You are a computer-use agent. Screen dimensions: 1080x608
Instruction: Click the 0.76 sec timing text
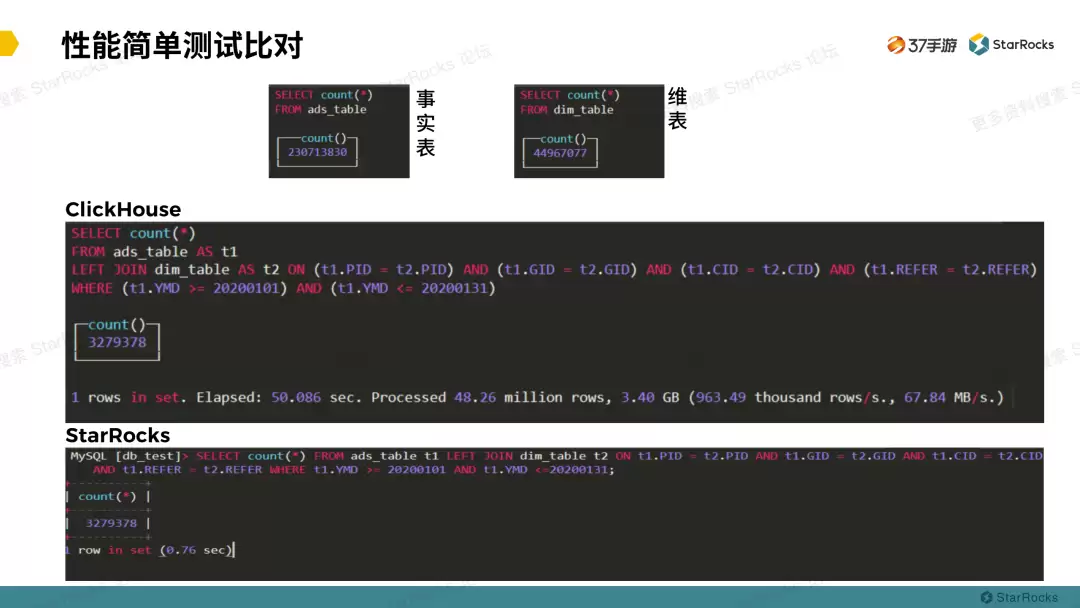tap(196, 550)
